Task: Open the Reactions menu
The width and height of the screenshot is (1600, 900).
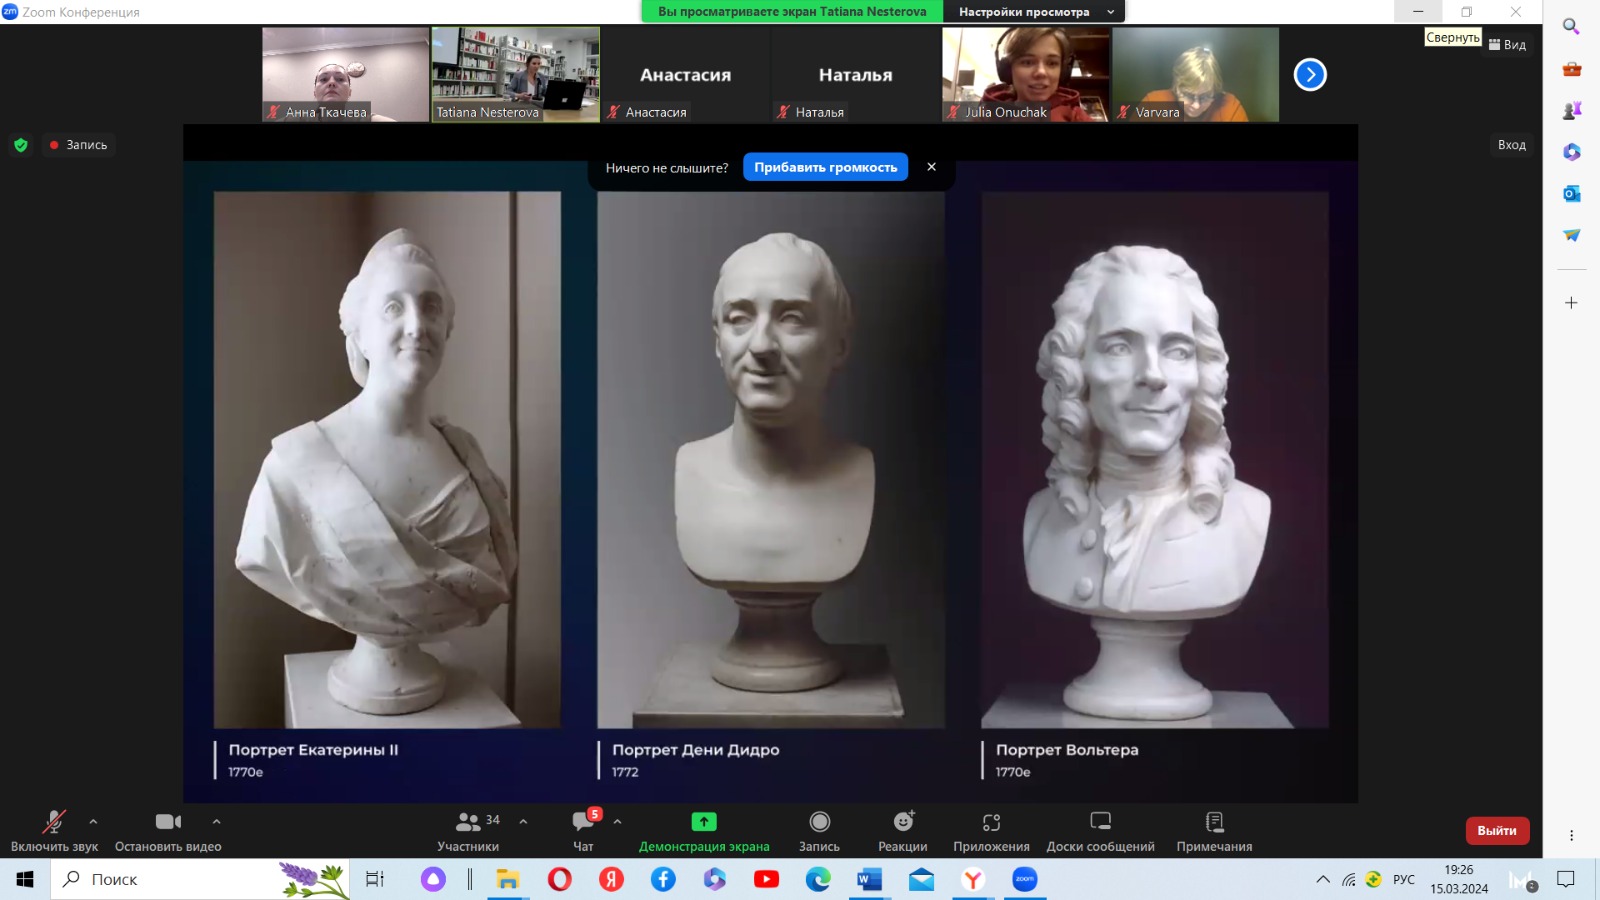Action: (903, 822)
